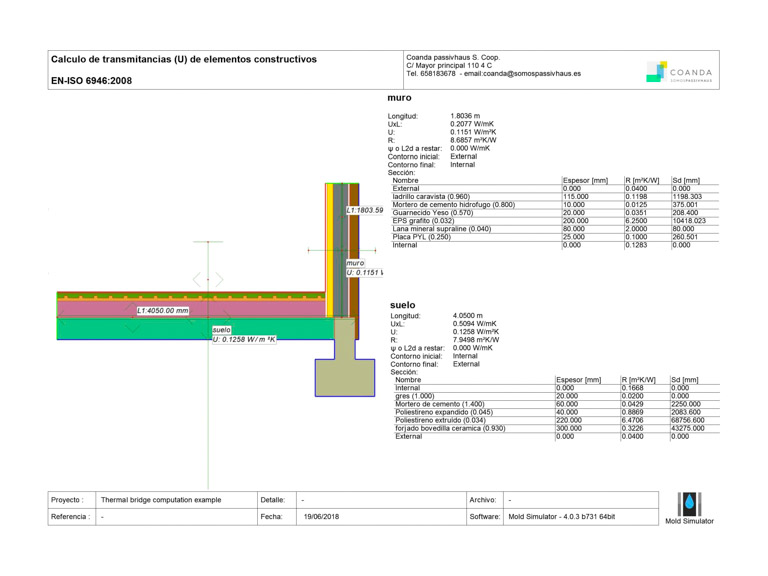This screenshot has width=768, height=576.
Task: Select Sd cell '2083.600'
Action: [686, 412]
